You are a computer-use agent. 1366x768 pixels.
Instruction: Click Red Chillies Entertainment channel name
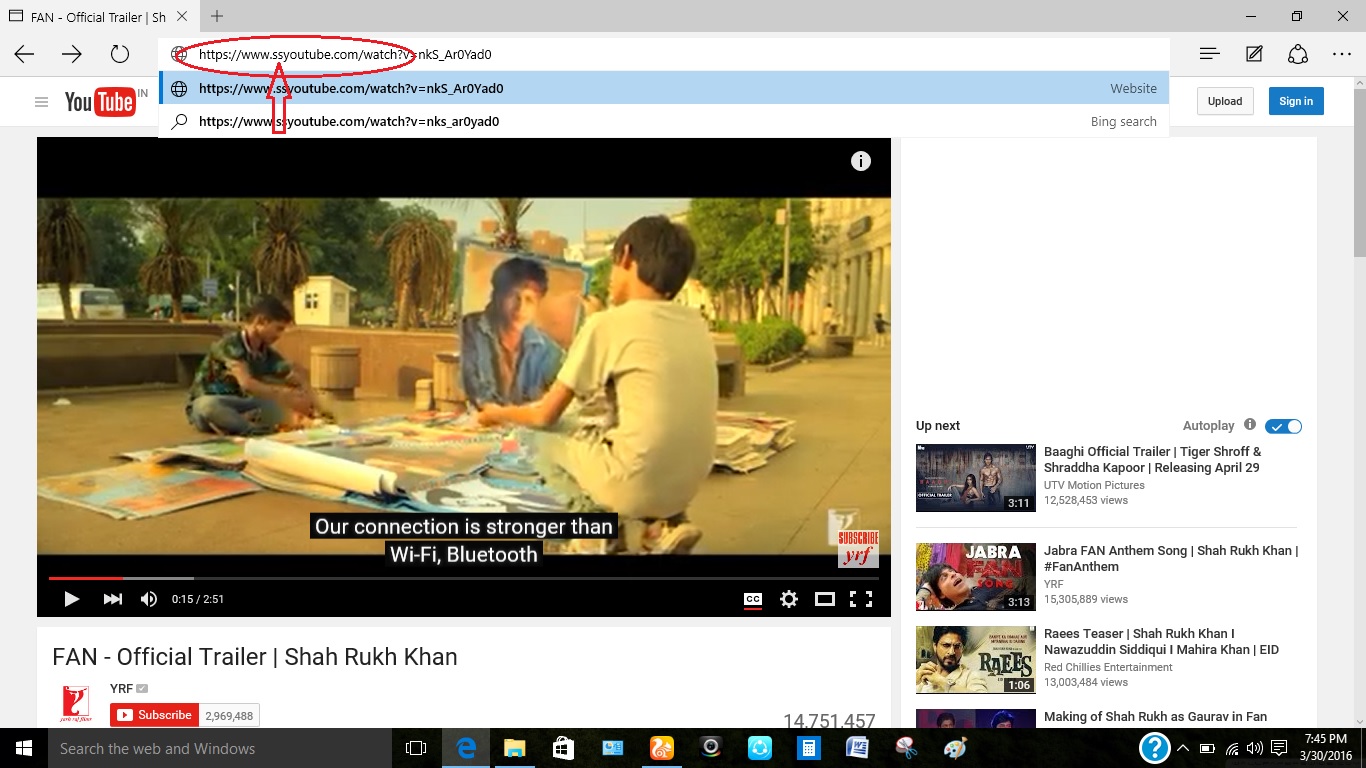point(1108,667)
